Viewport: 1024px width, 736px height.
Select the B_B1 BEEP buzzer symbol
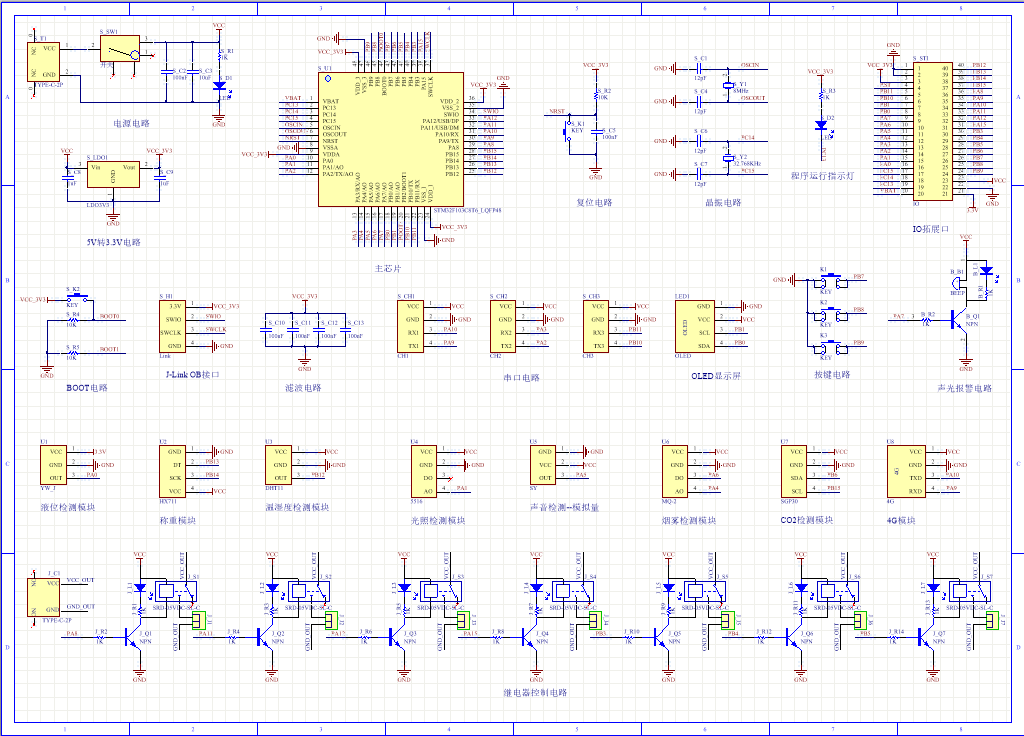point(957,283)
